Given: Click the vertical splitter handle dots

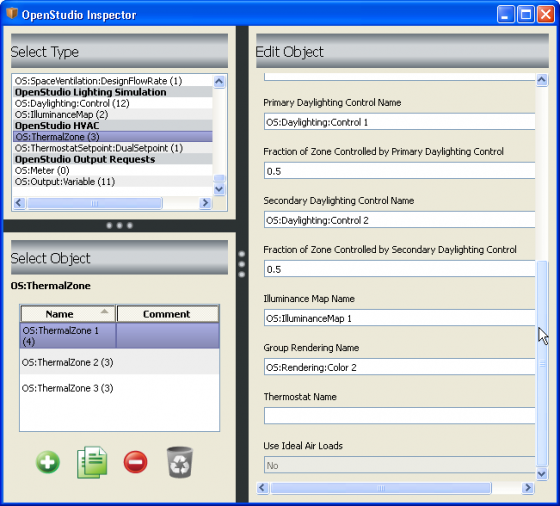Looking at the screenshot, I should [x=242, y=264].
